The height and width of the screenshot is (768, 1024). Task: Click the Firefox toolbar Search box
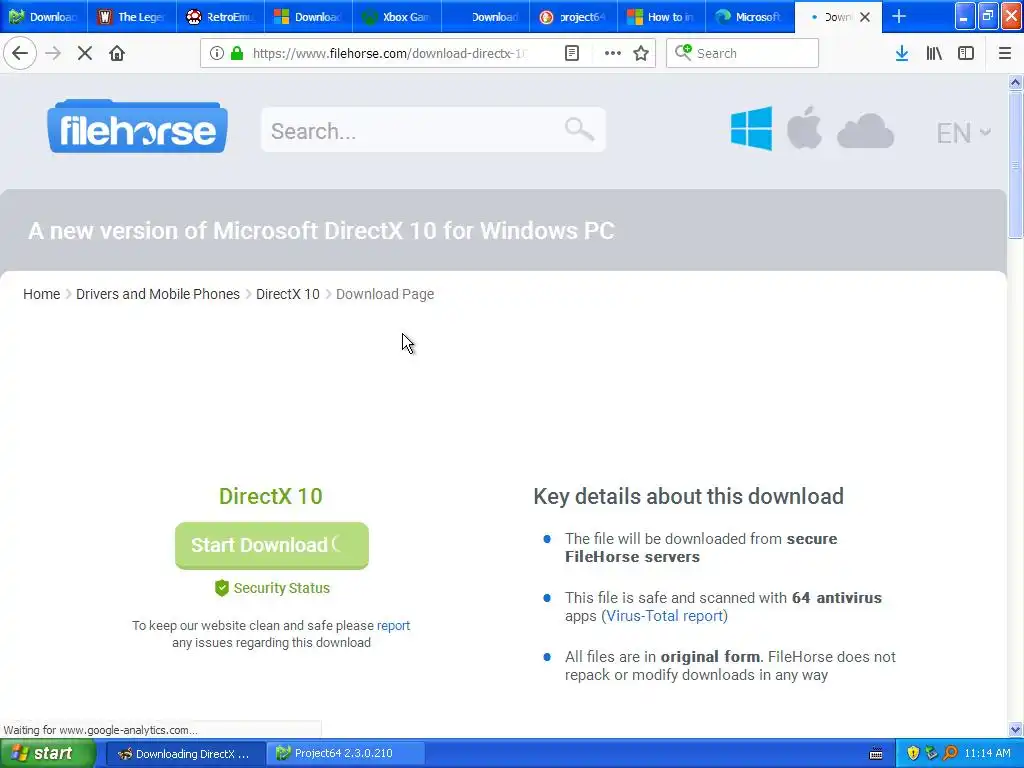(x=743, y=54)
